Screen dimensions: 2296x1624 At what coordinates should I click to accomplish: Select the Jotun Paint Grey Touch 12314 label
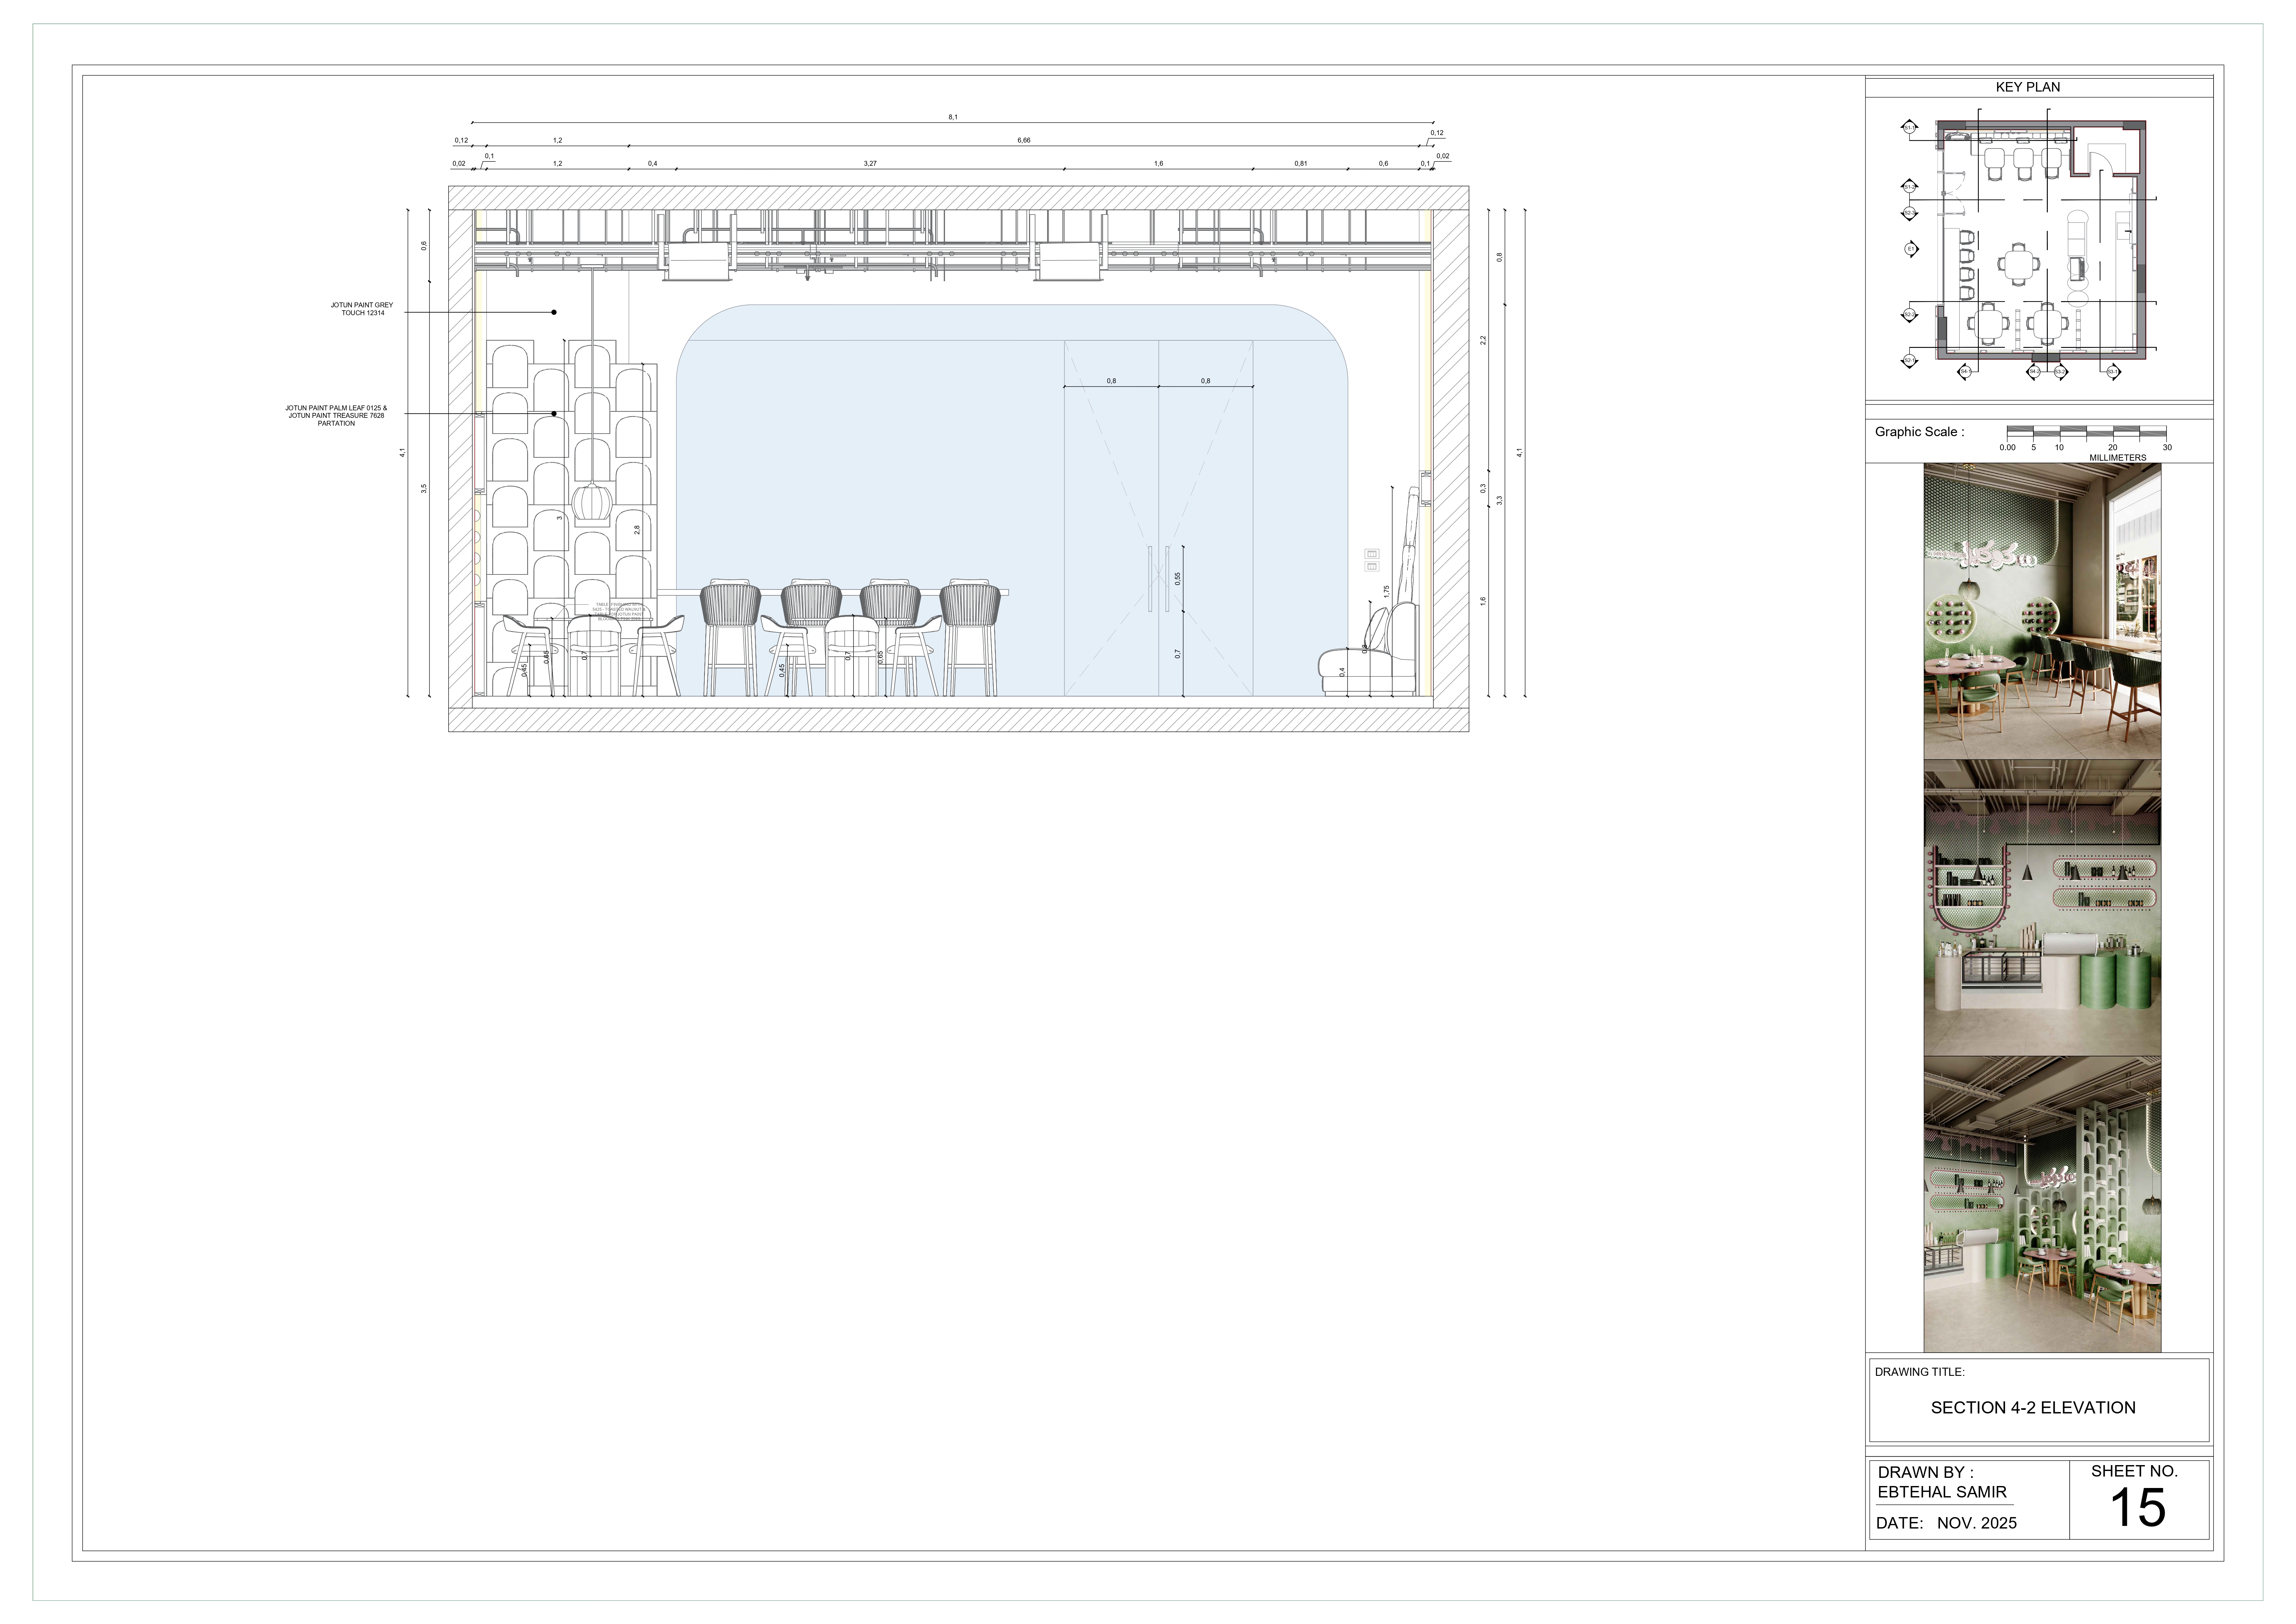(x=362, y=309)
